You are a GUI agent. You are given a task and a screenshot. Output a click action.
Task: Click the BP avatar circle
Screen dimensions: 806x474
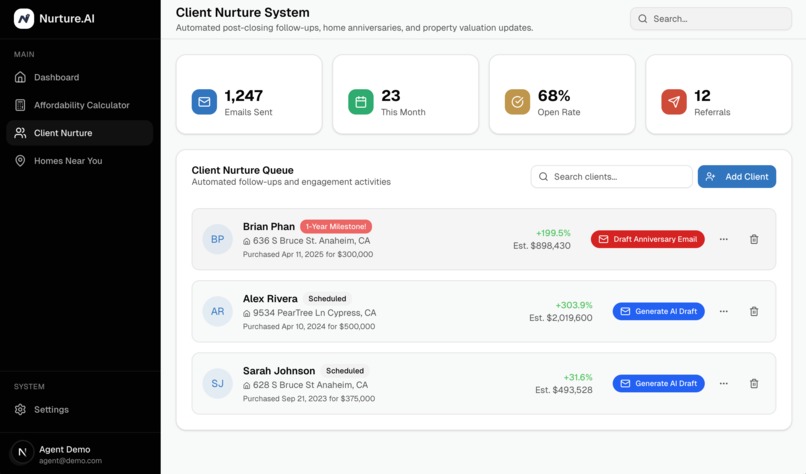pos(217,239)
